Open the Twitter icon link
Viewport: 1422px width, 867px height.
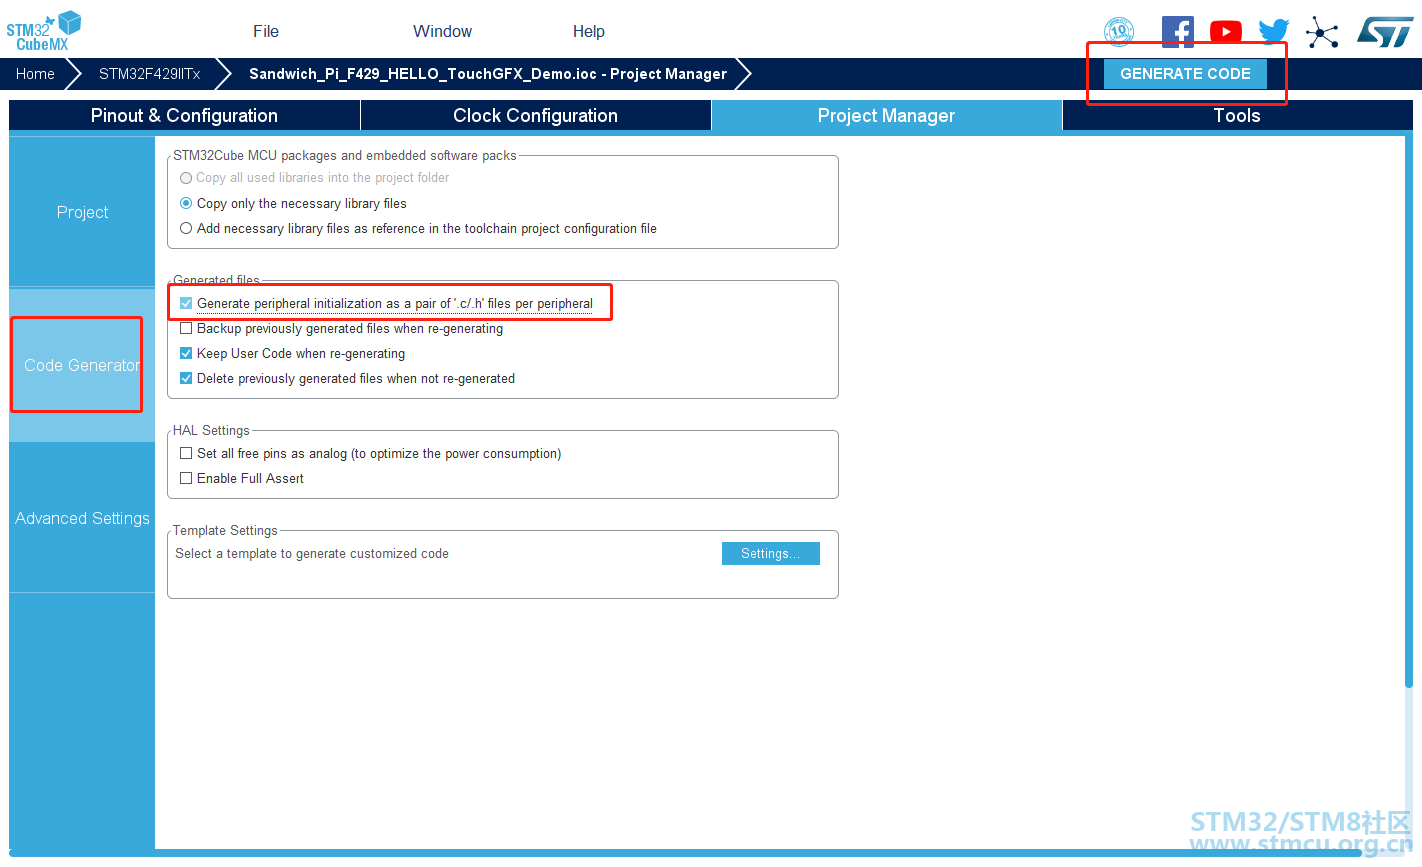(1274, 32)
